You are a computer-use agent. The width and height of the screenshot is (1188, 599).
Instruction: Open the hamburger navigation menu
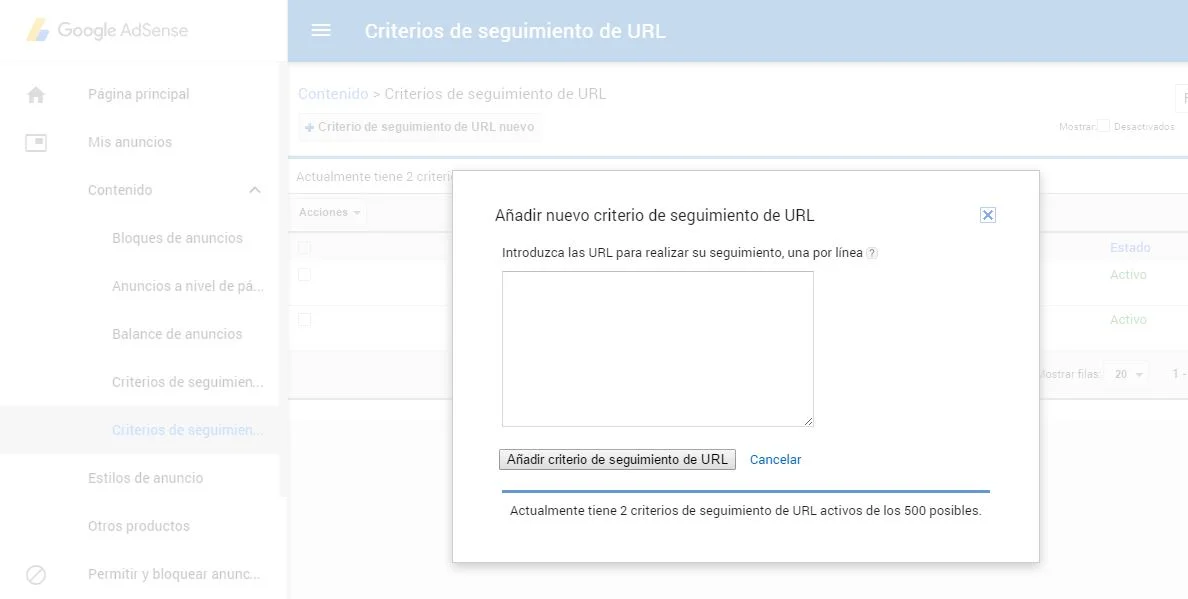[321, 30]
